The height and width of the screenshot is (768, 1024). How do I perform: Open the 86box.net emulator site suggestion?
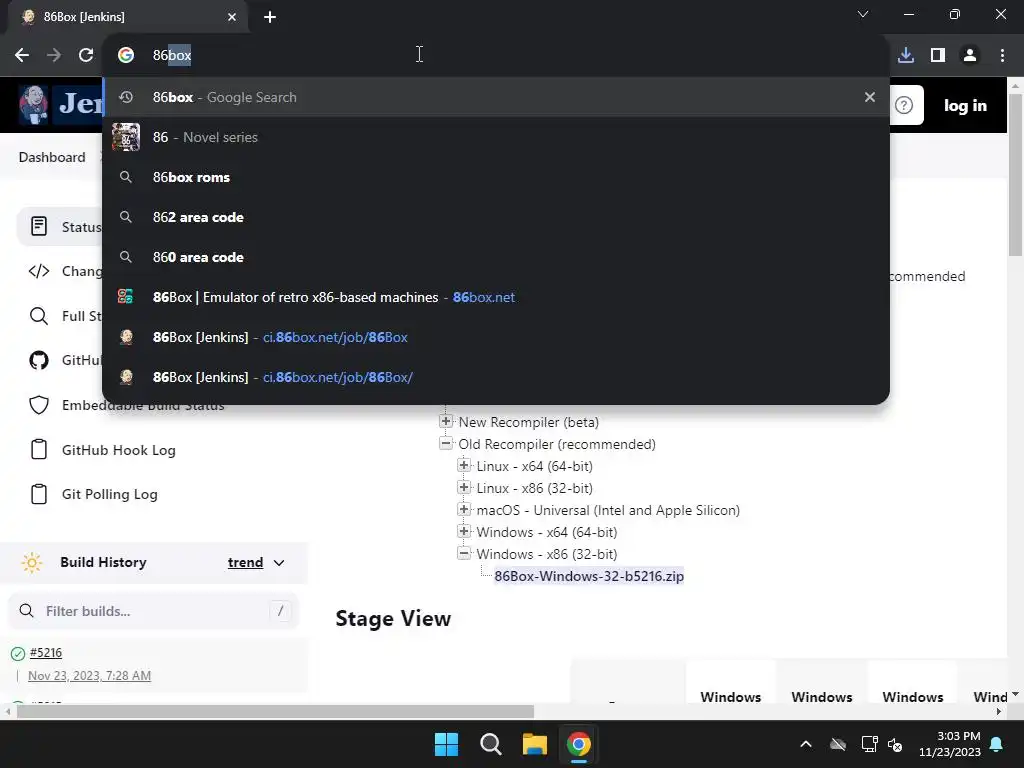point(496,297)
